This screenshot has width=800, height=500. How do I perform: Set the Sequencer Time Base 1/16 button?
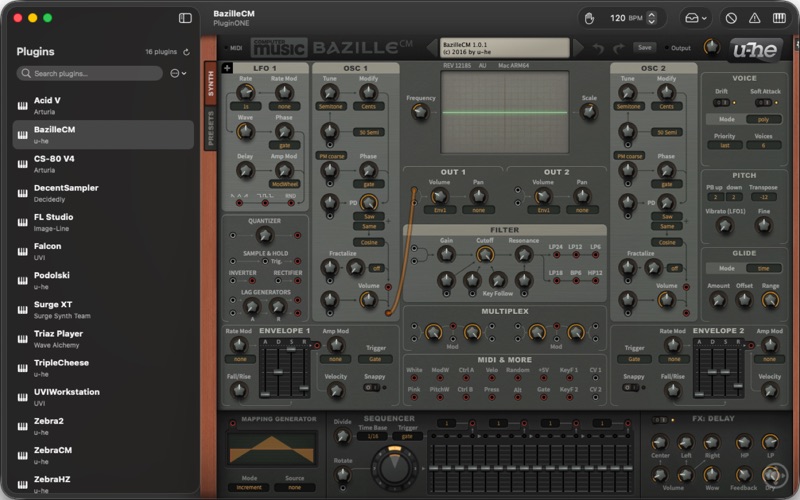373,437
